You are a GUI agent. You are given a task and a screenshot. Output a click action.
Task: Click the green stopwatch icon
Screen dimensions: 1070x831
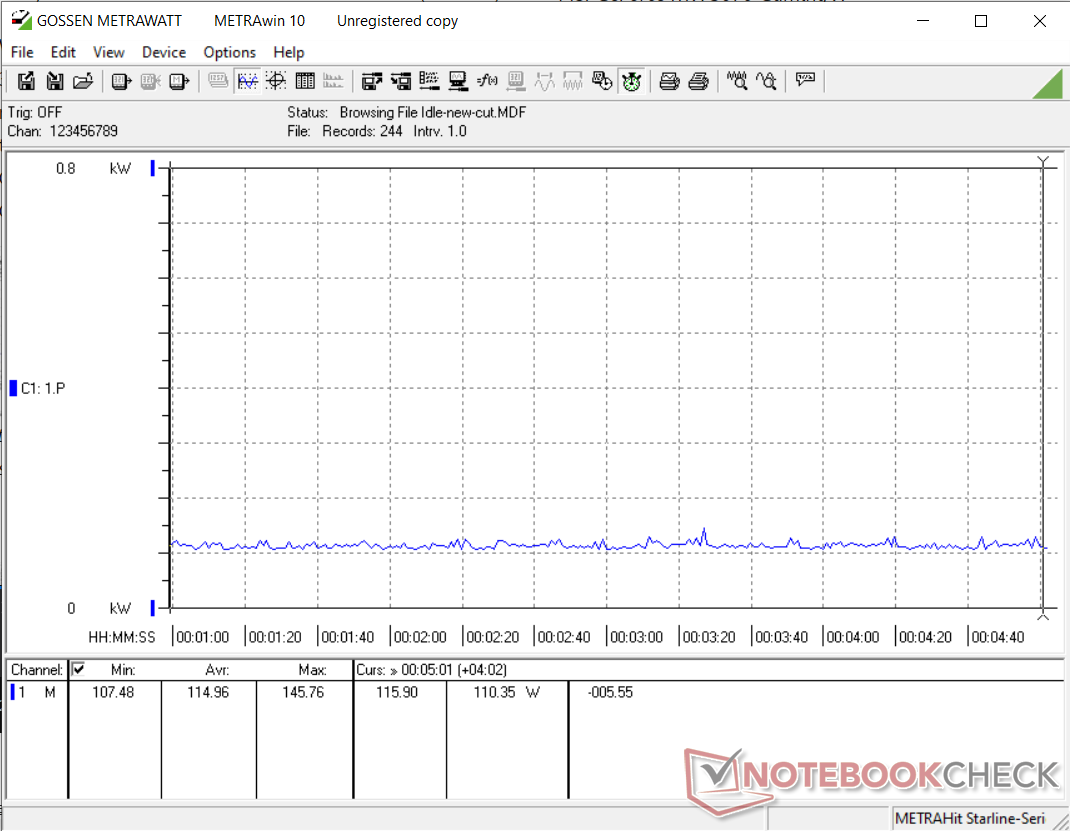point(631,81)
